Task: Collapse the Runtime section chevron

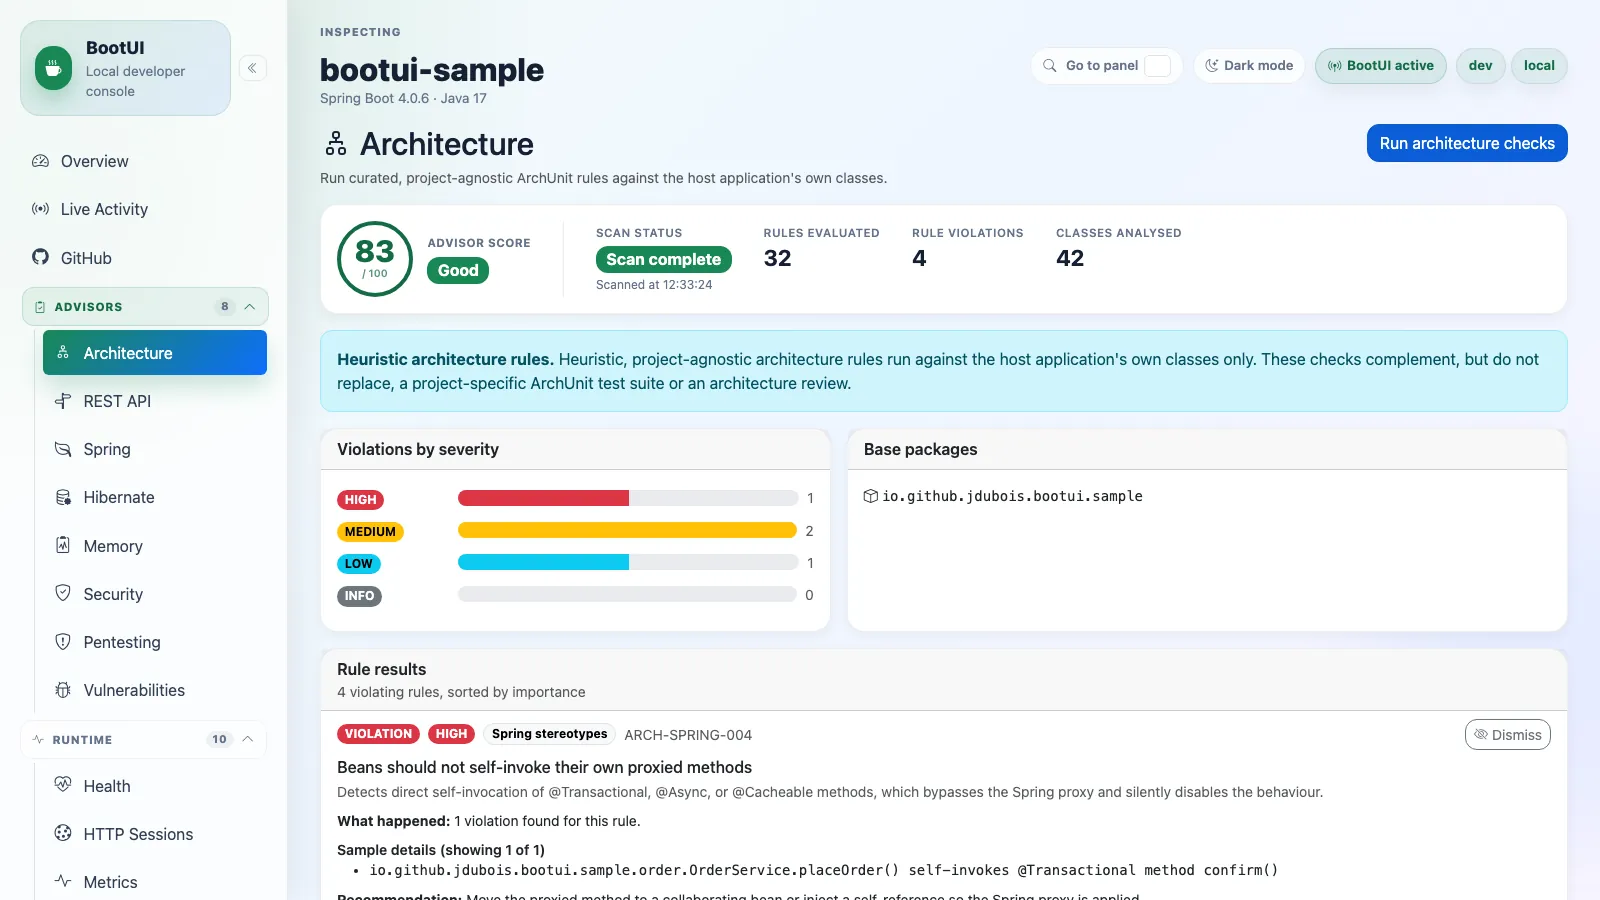Action: (x=248, y=739)
